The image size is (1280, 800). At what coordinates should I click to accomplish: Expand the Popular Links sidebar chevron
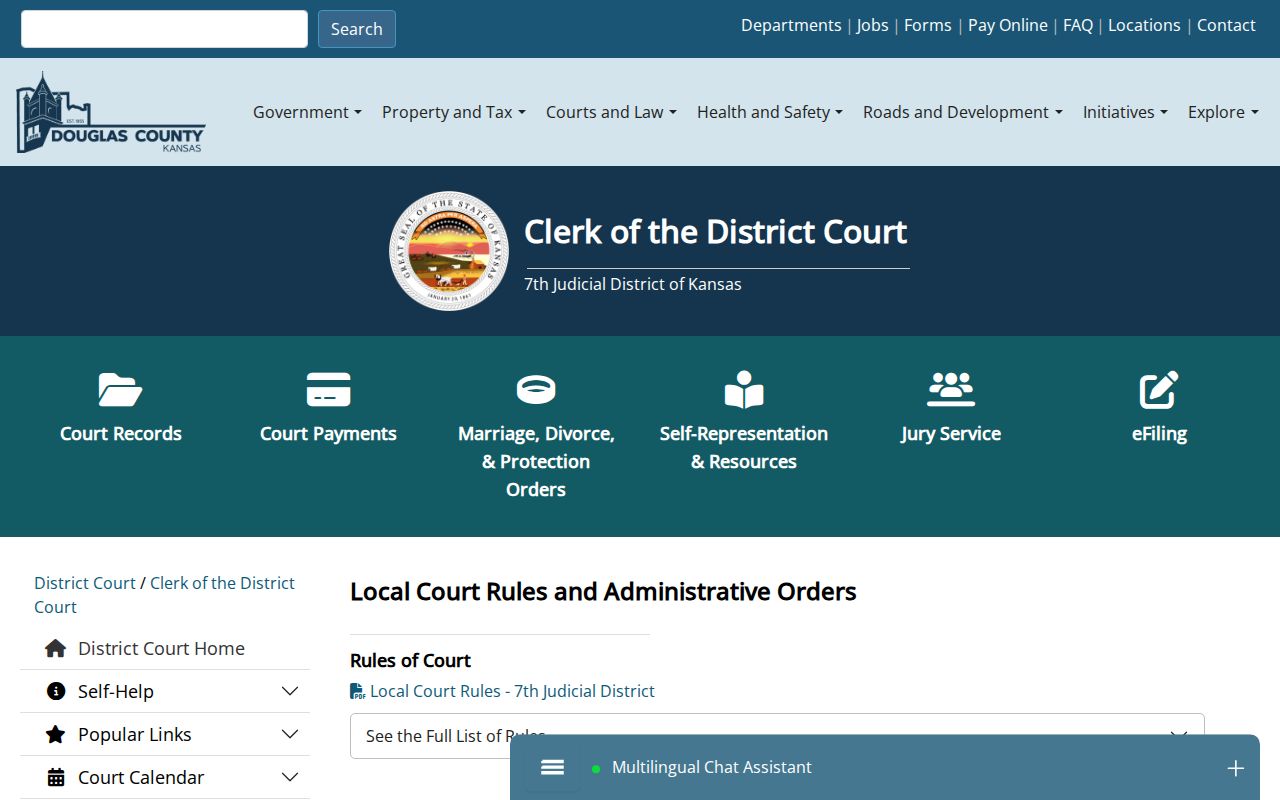(x=290, y=734)
